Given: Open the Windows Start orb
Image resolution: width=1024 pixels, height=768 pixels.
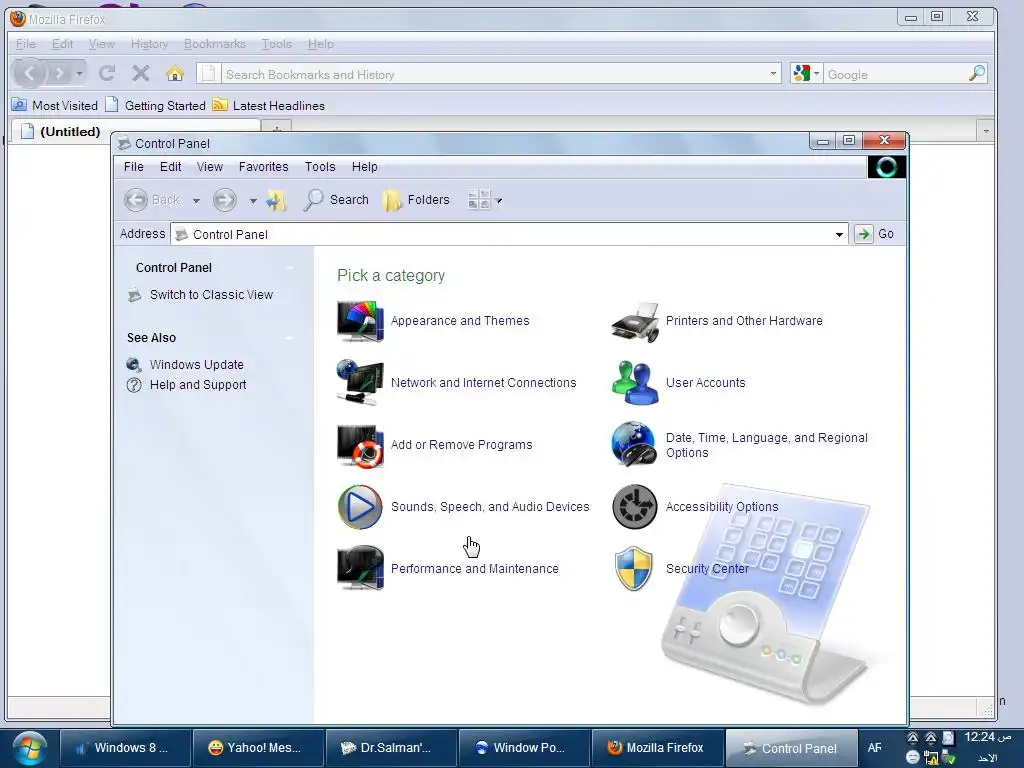Looking at the screenshot, I should coord(29,748).
